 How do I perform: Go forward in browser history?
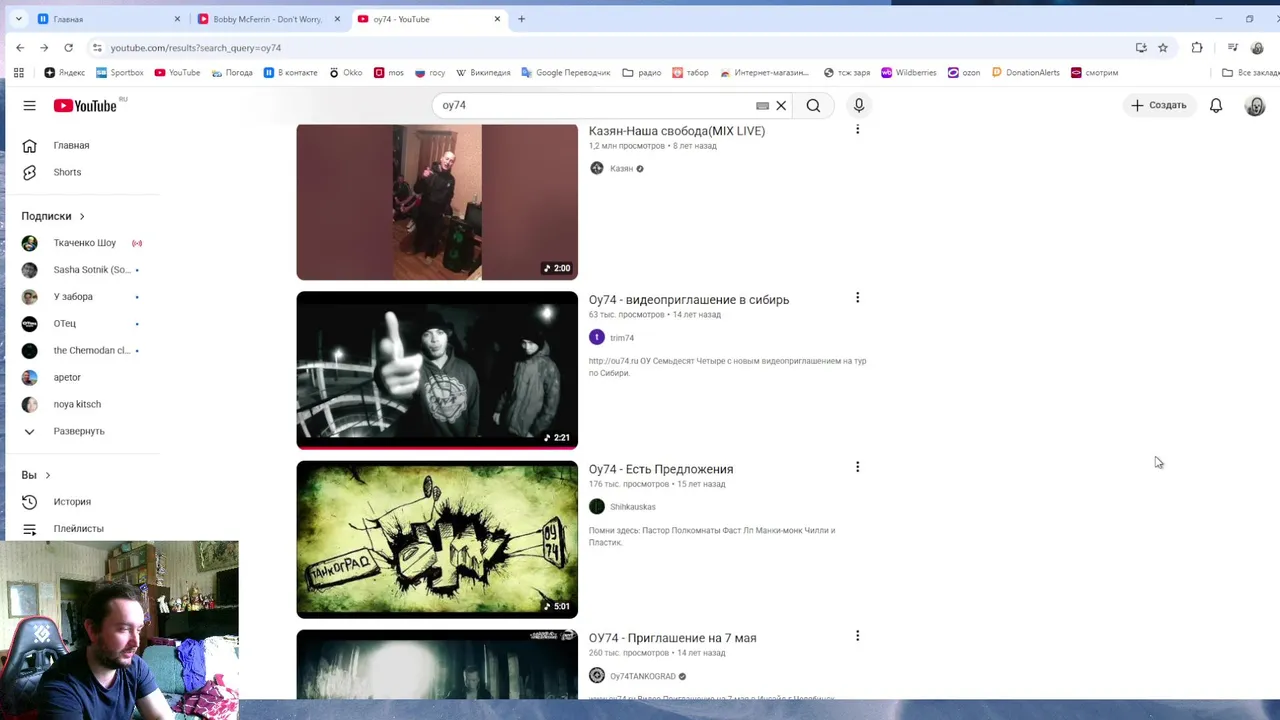click(x=44, y=48)
